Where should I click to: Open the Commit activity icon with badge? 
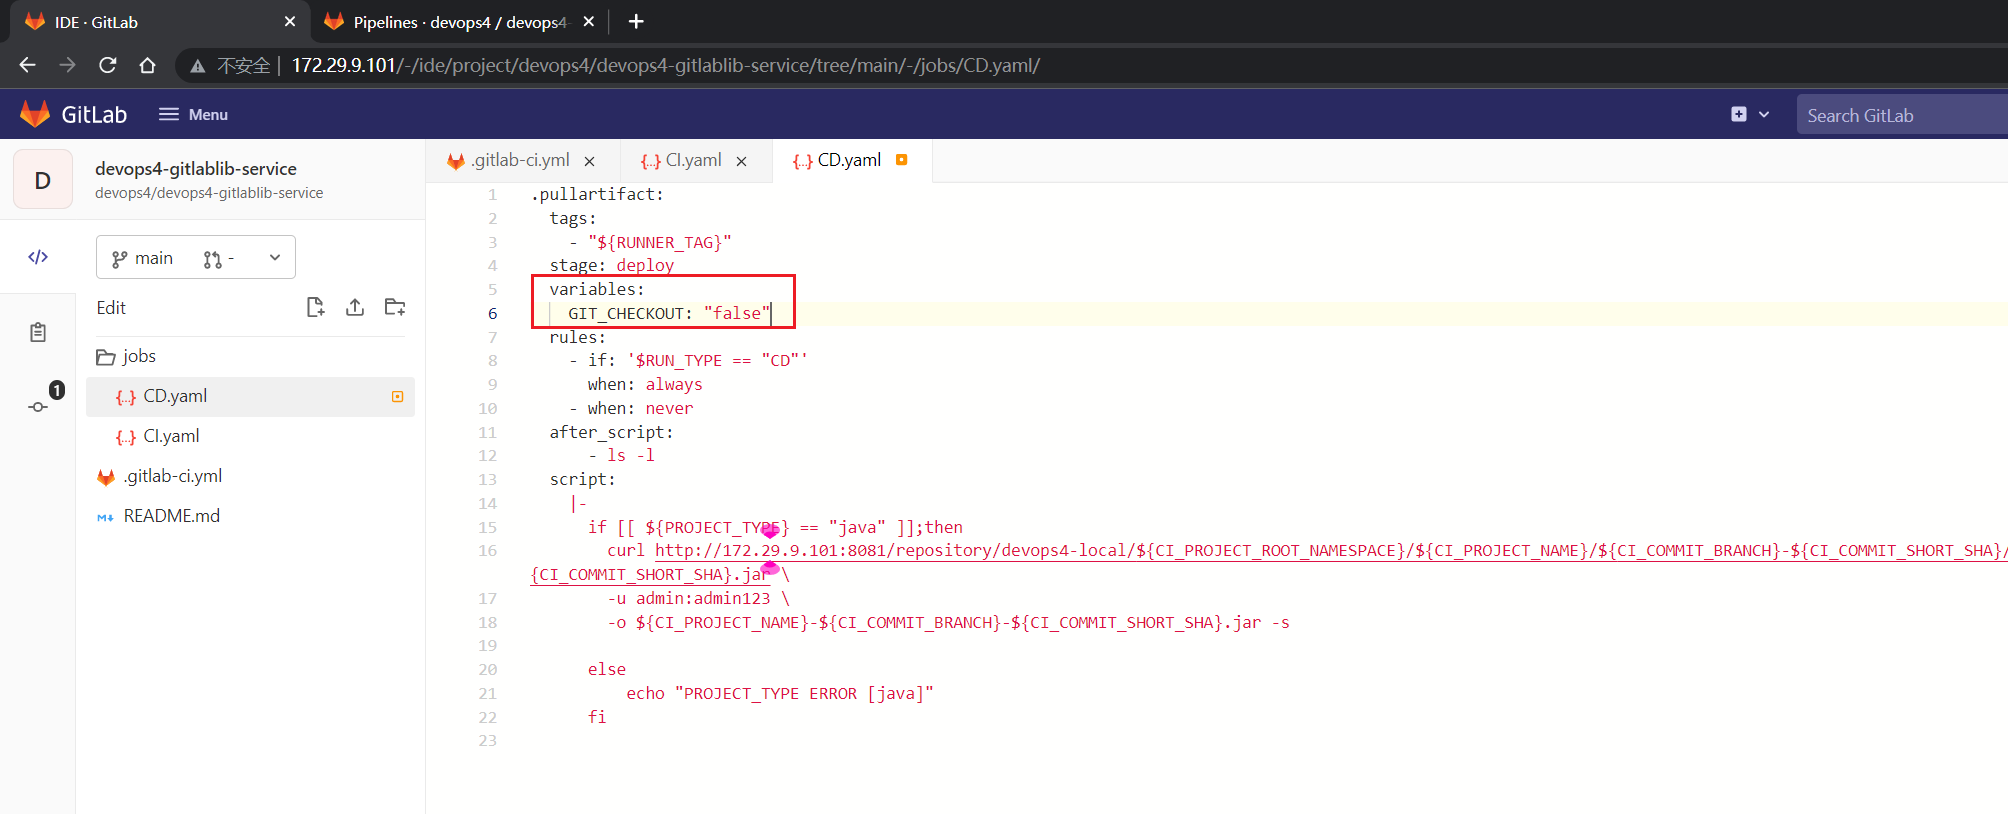pyautogui.click(x=38, y=406)
